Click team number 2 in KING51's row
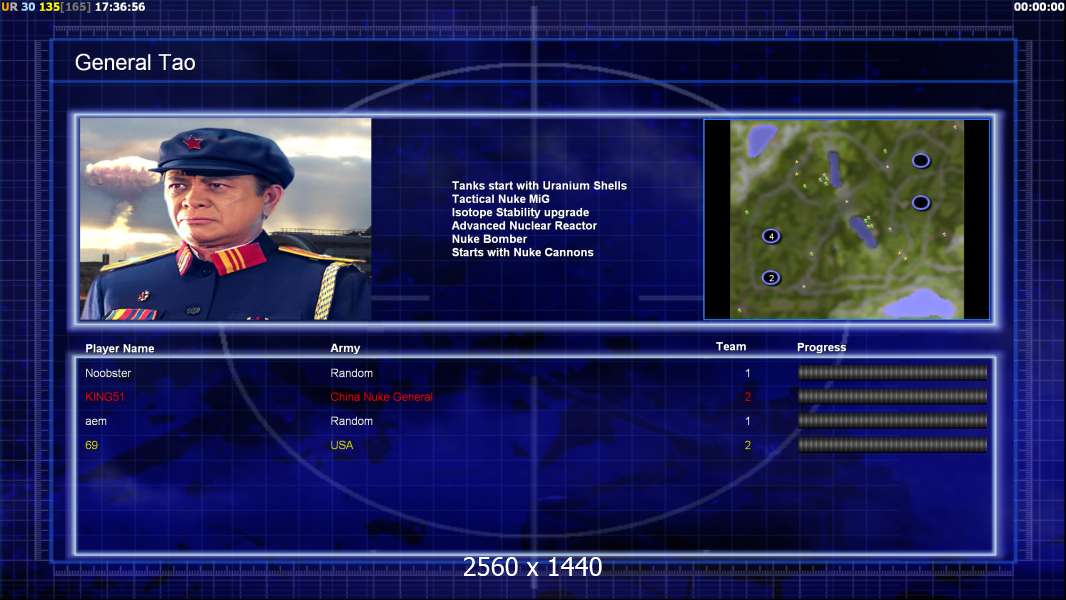 point(747,397)
